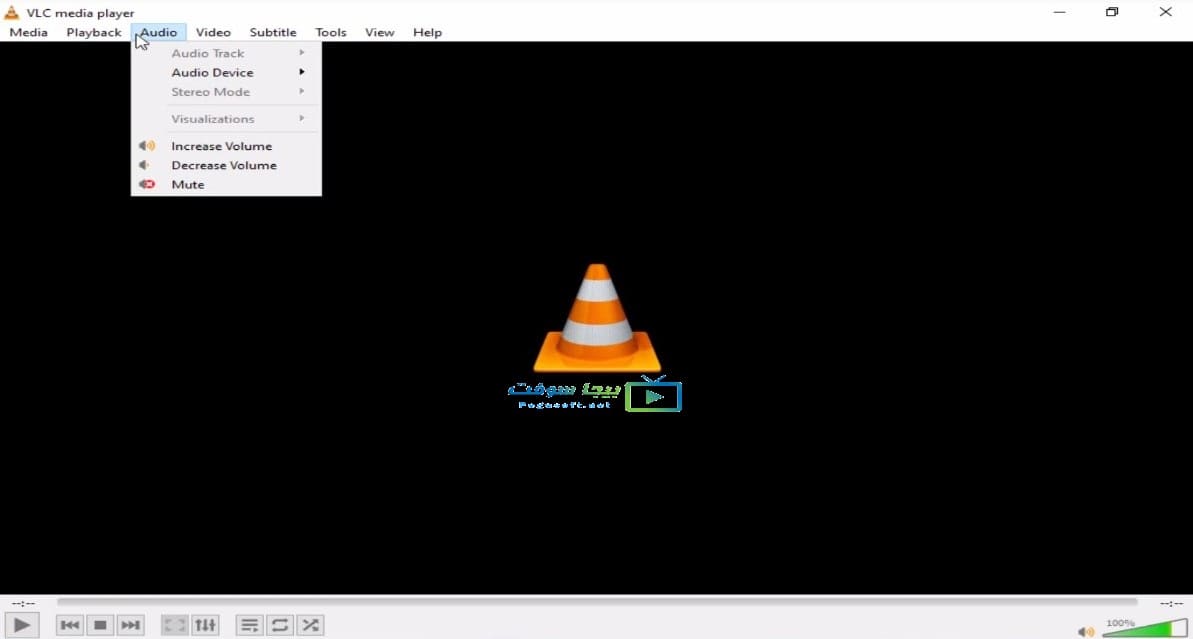Click the red mute icon in menu

pyautogui.click(x=147, y=184)
